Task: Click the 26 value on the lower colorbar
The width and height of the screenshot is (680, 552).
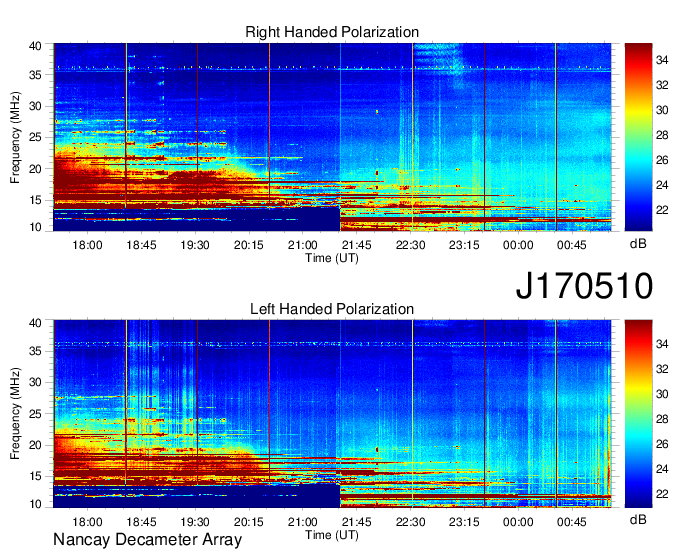Action: click(x=662, y=444)
